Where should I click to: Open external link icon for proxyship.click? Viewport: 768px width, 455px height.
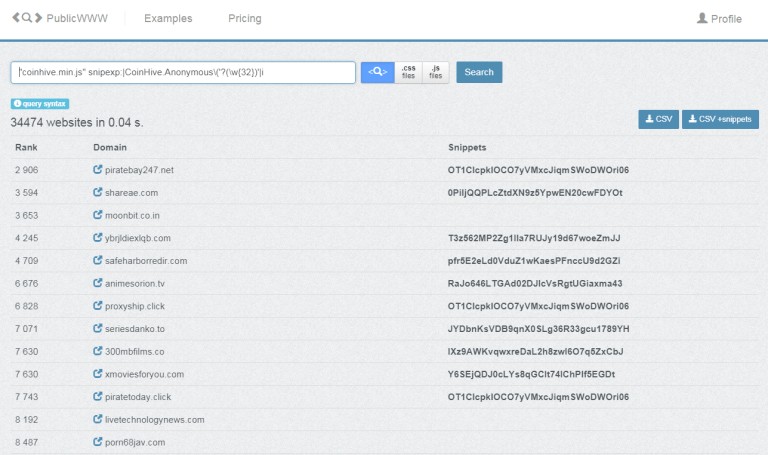(97, 306)
